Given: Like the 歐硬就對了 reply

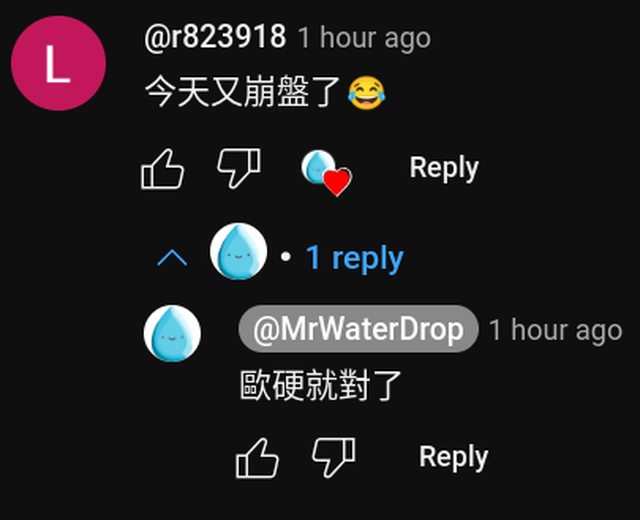Looking at the screenshot, I should [x=257, y=458].
